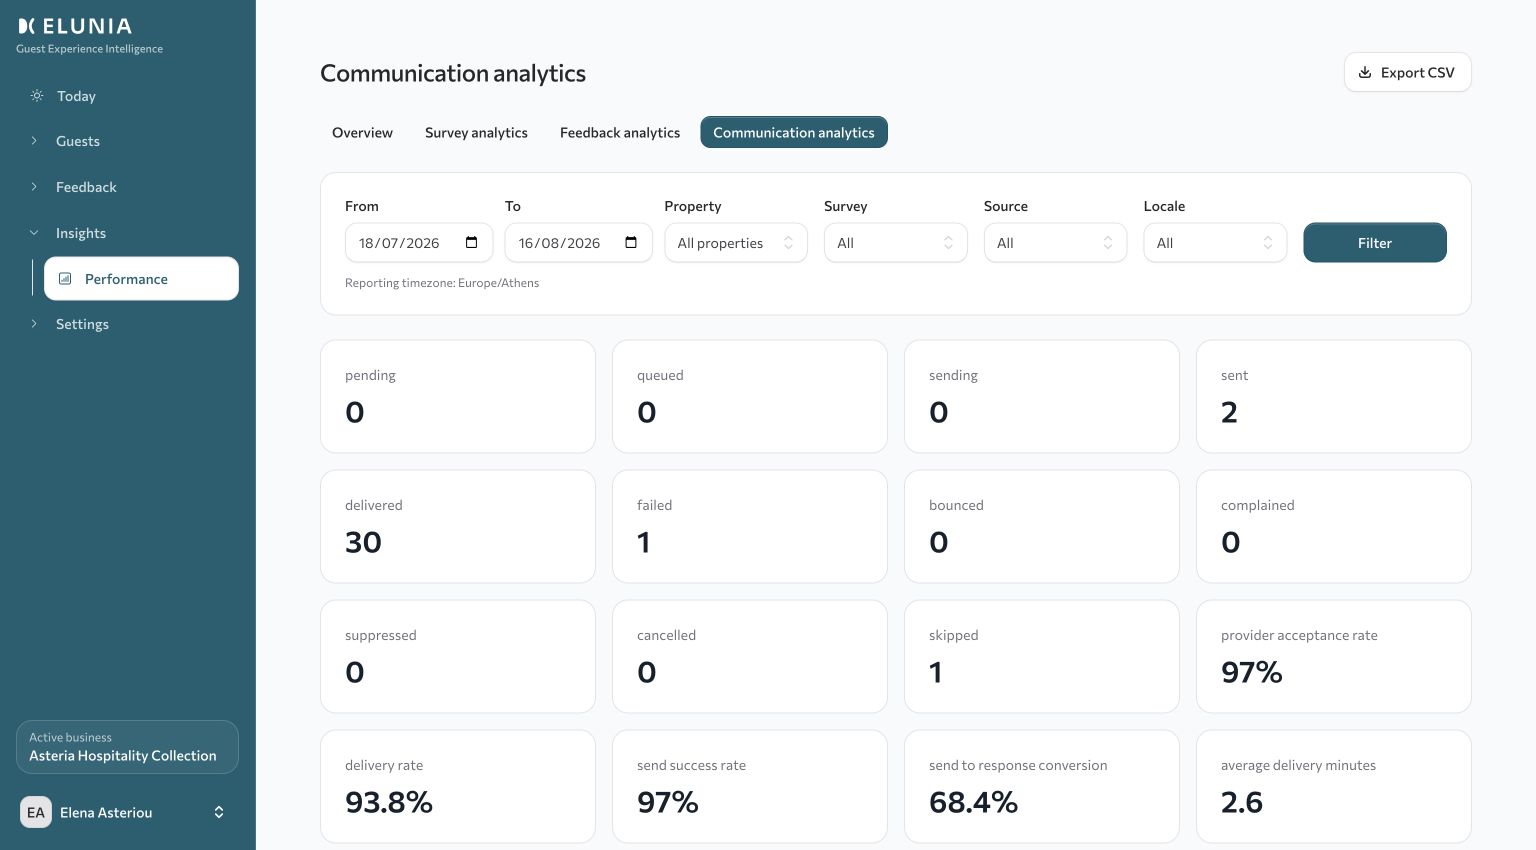Viewport: 1536px width, 850px height.
Task: Click the sun icon beside Today
Action: pyautogui.click(x=37, y=96)
